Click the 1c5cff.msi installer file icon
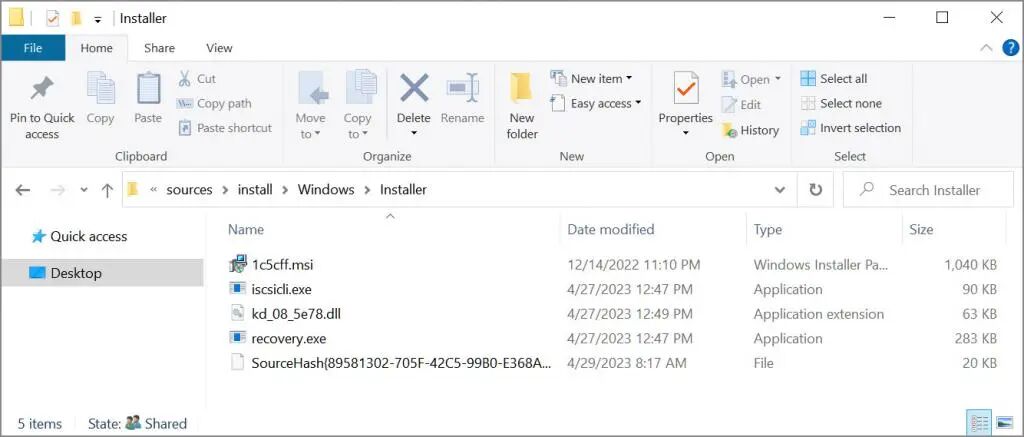Viewport: 1024px width, 437px height. (x=238, y=265)
